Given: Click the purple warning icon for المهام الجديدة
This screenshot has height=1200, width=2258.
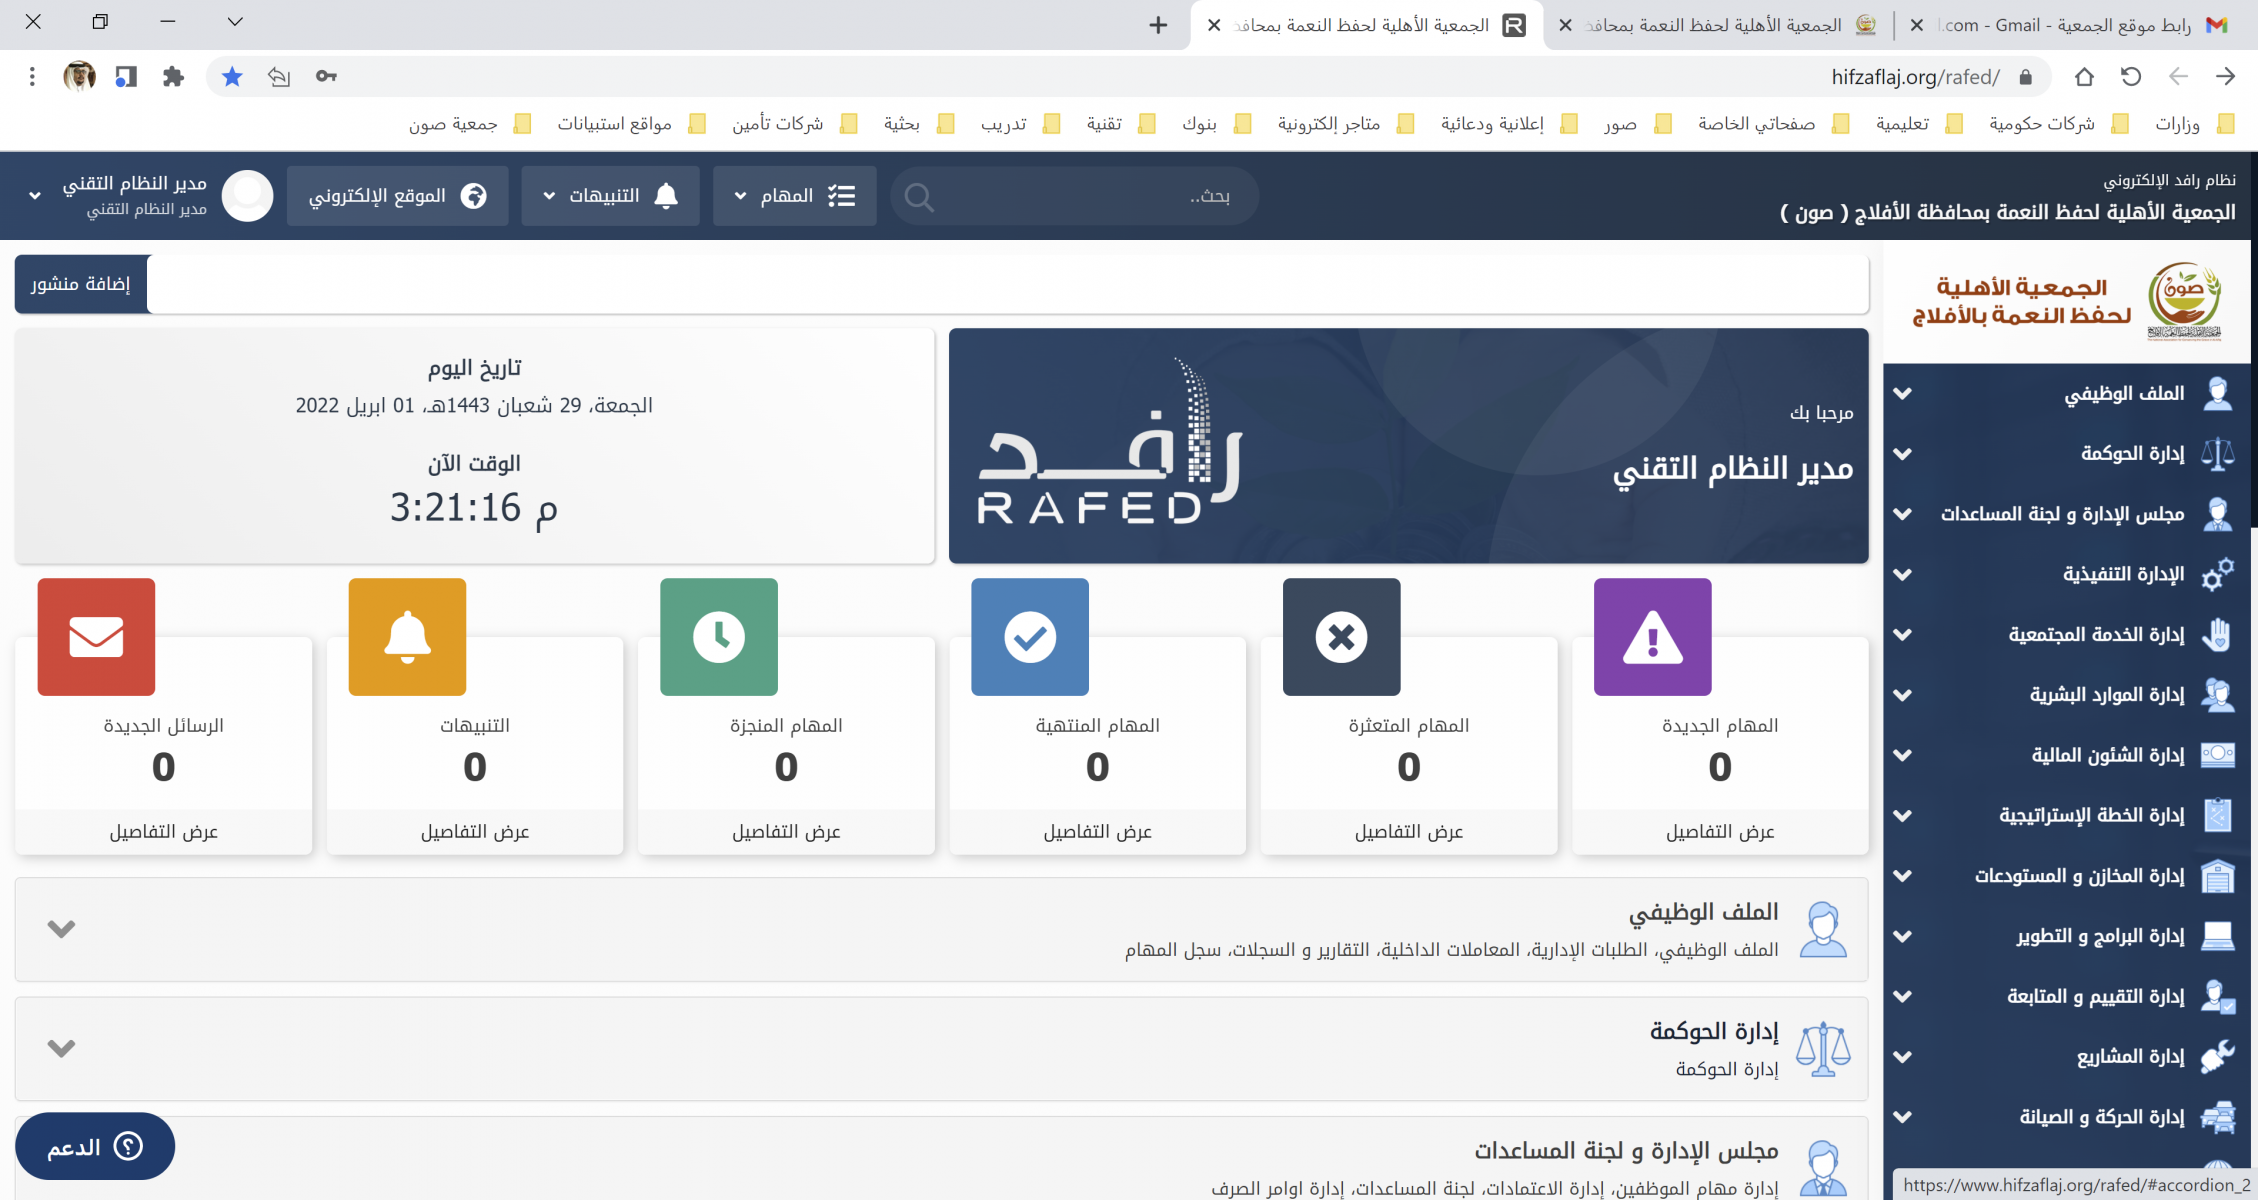Looking at the screenshot, I should point(1652,637).
